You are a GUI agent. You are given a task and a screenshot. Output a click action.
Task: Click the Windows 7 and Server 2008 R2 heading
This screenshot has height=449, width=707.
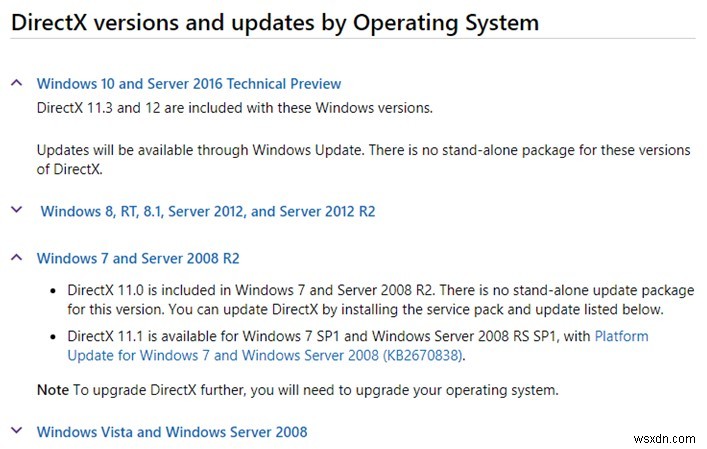tap(138, 258)
